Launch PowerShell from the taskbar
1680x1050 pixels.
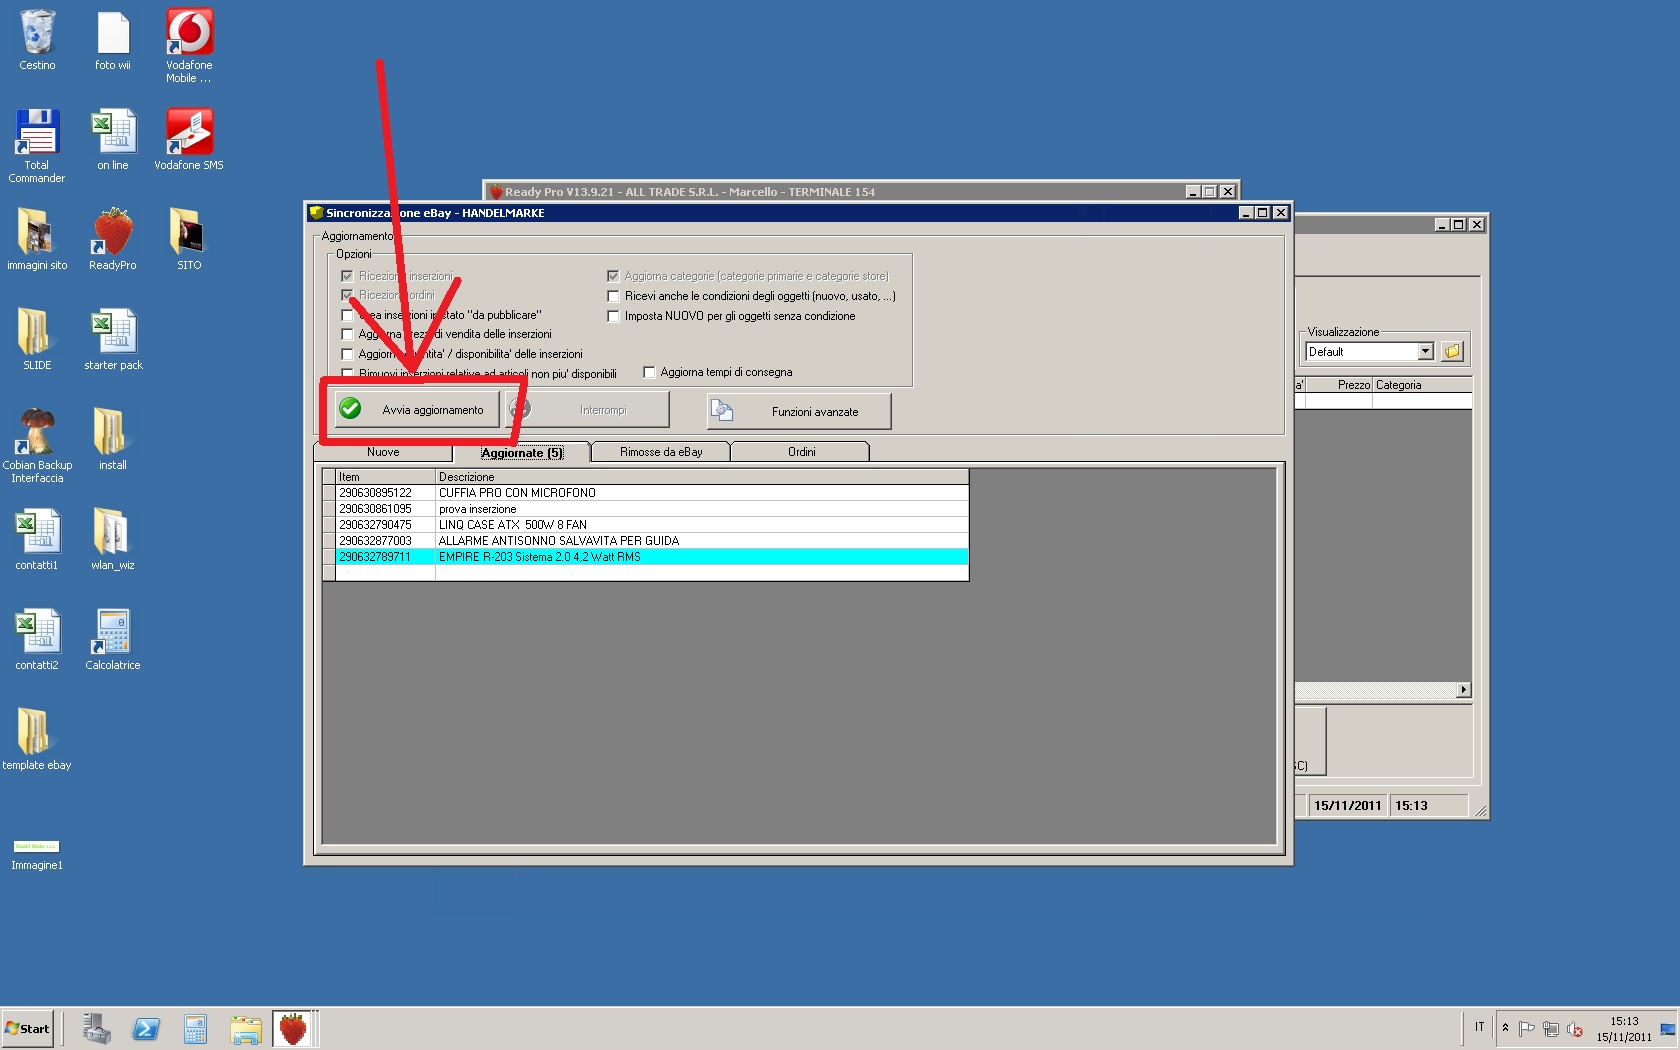click(x=146, y=1028)
